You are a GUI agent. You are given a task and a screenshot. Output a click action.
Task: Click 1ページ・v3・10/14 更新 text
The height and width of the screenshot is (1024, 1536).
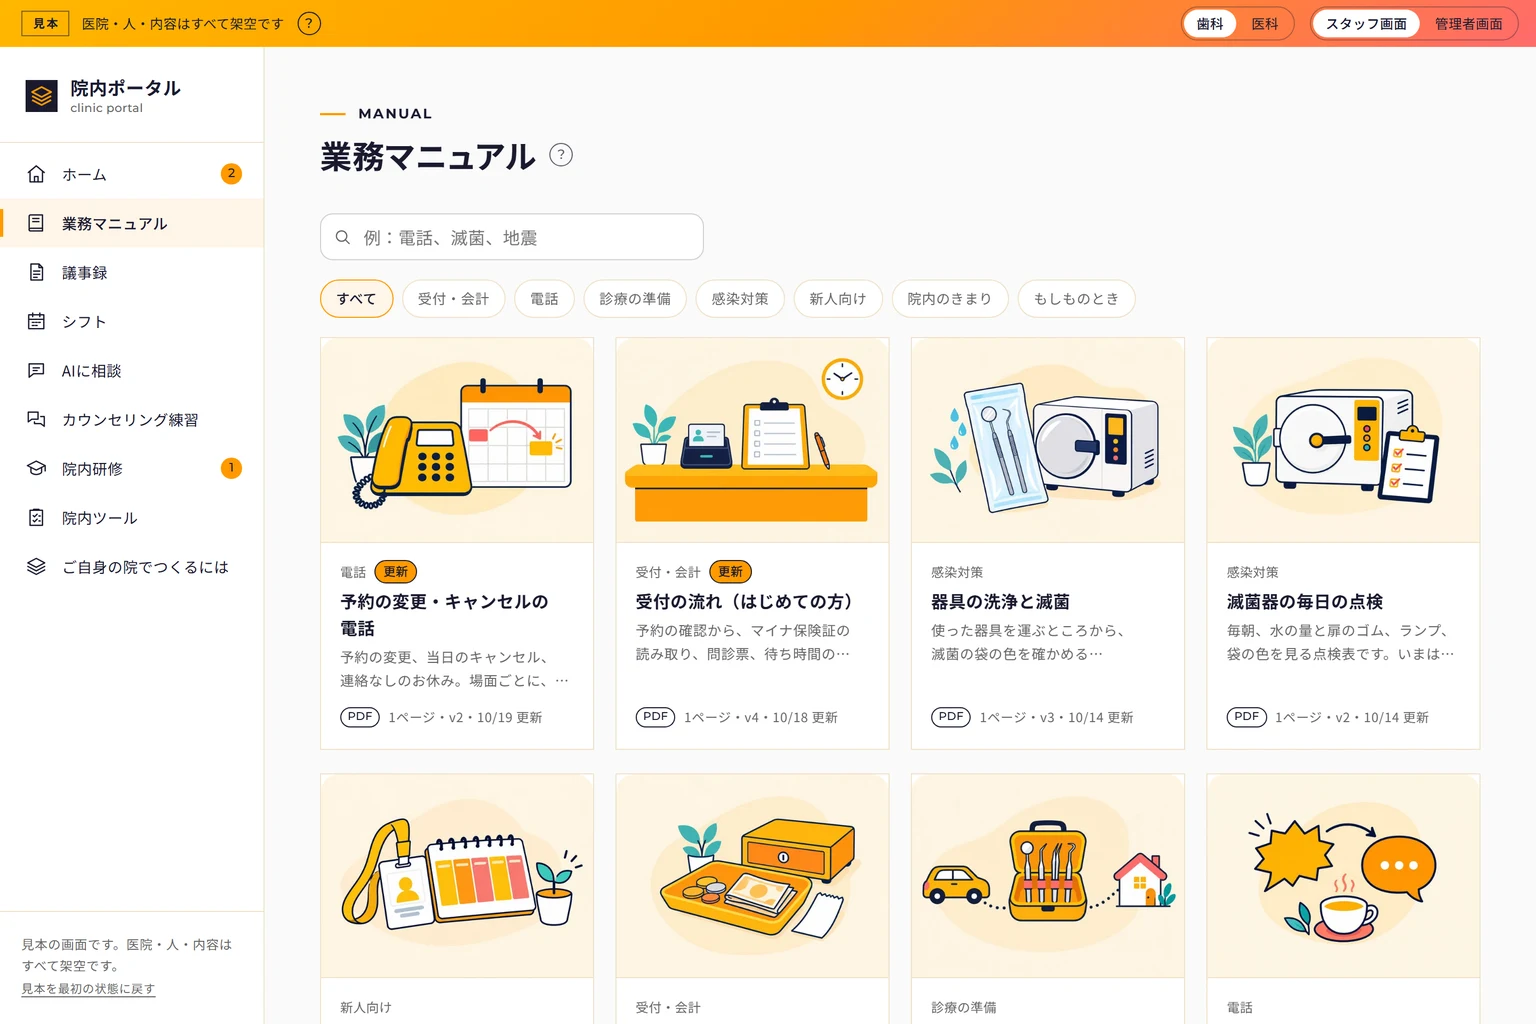coord(1056,717)
